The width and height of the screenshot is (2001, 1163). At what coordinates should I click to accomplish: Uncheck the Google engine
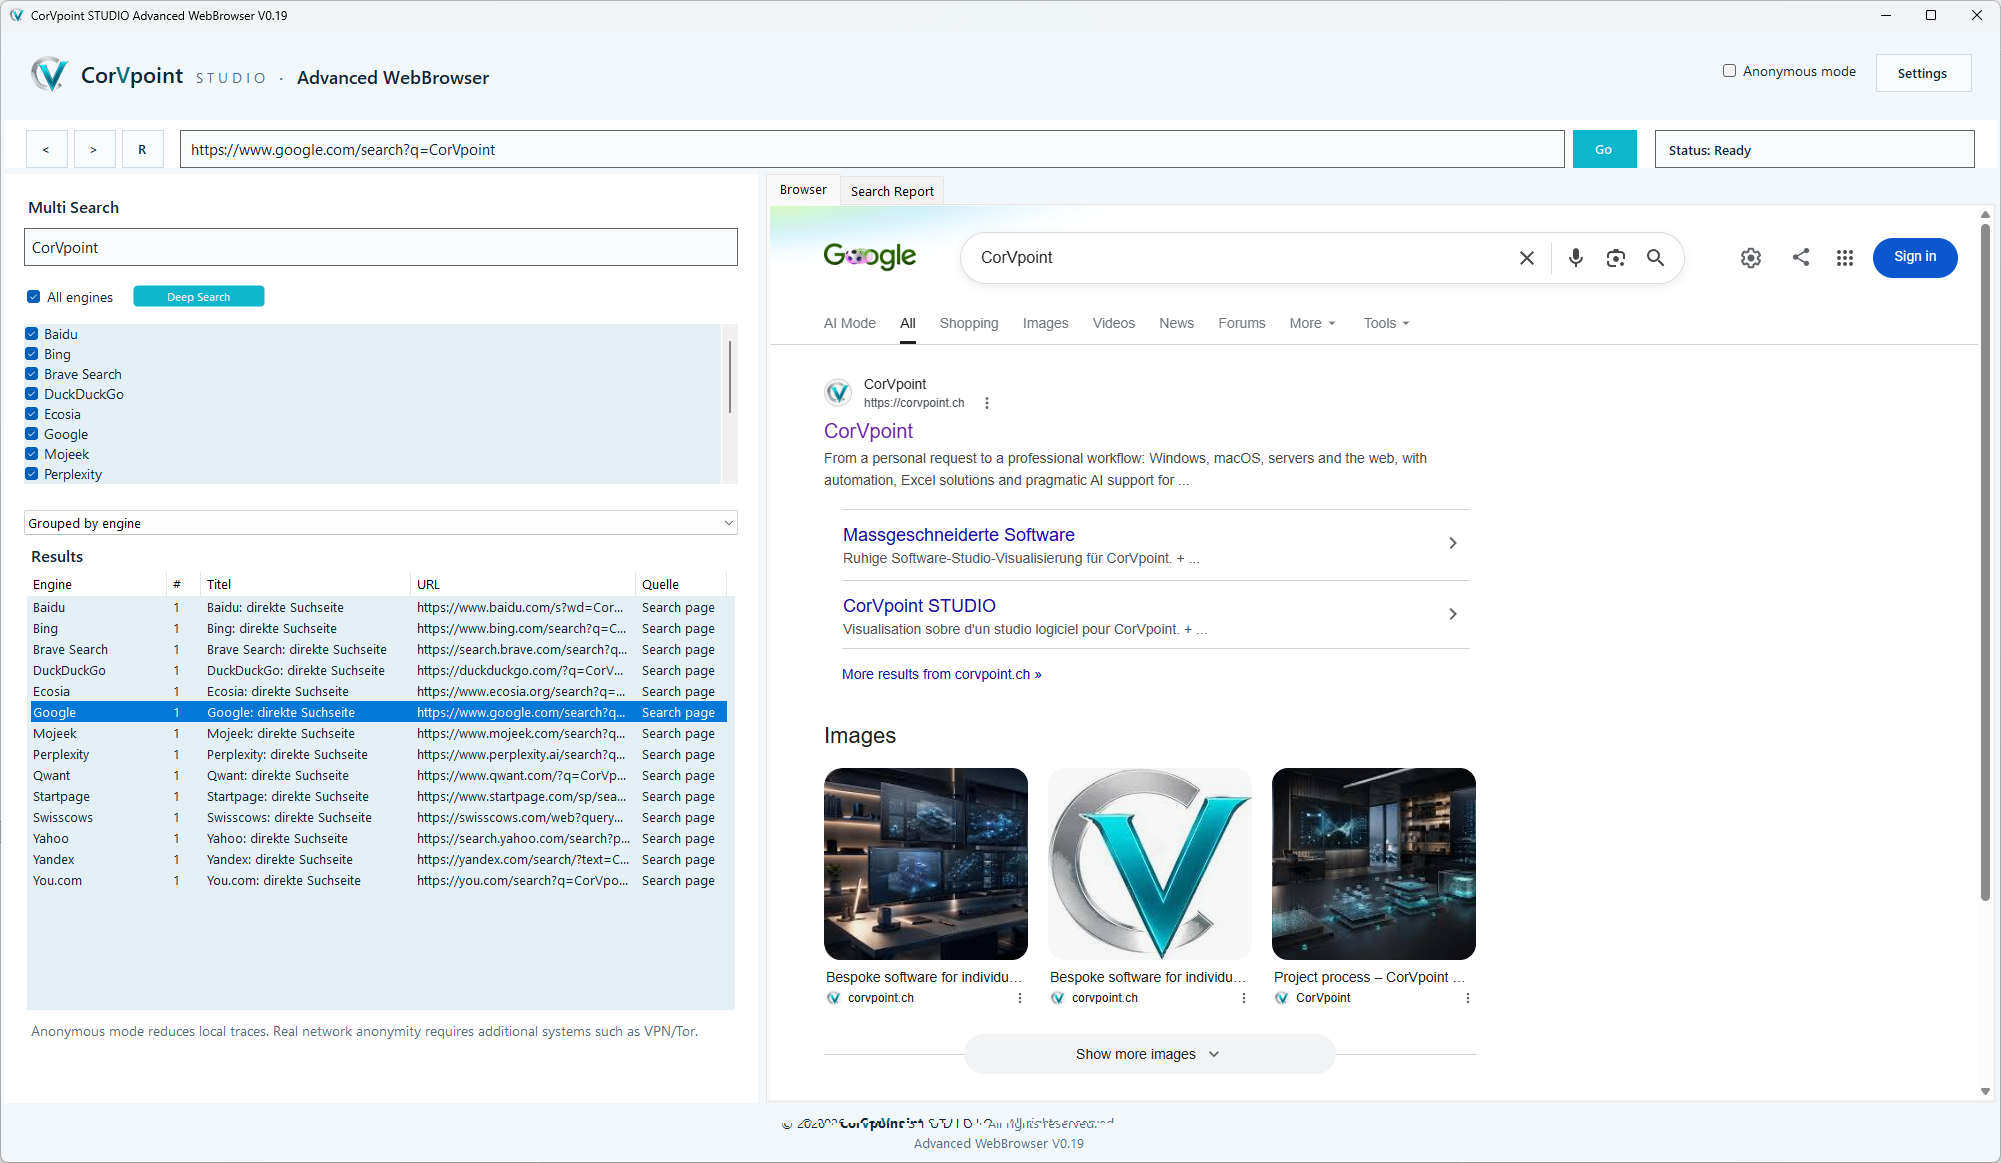[x=32, y=434]
